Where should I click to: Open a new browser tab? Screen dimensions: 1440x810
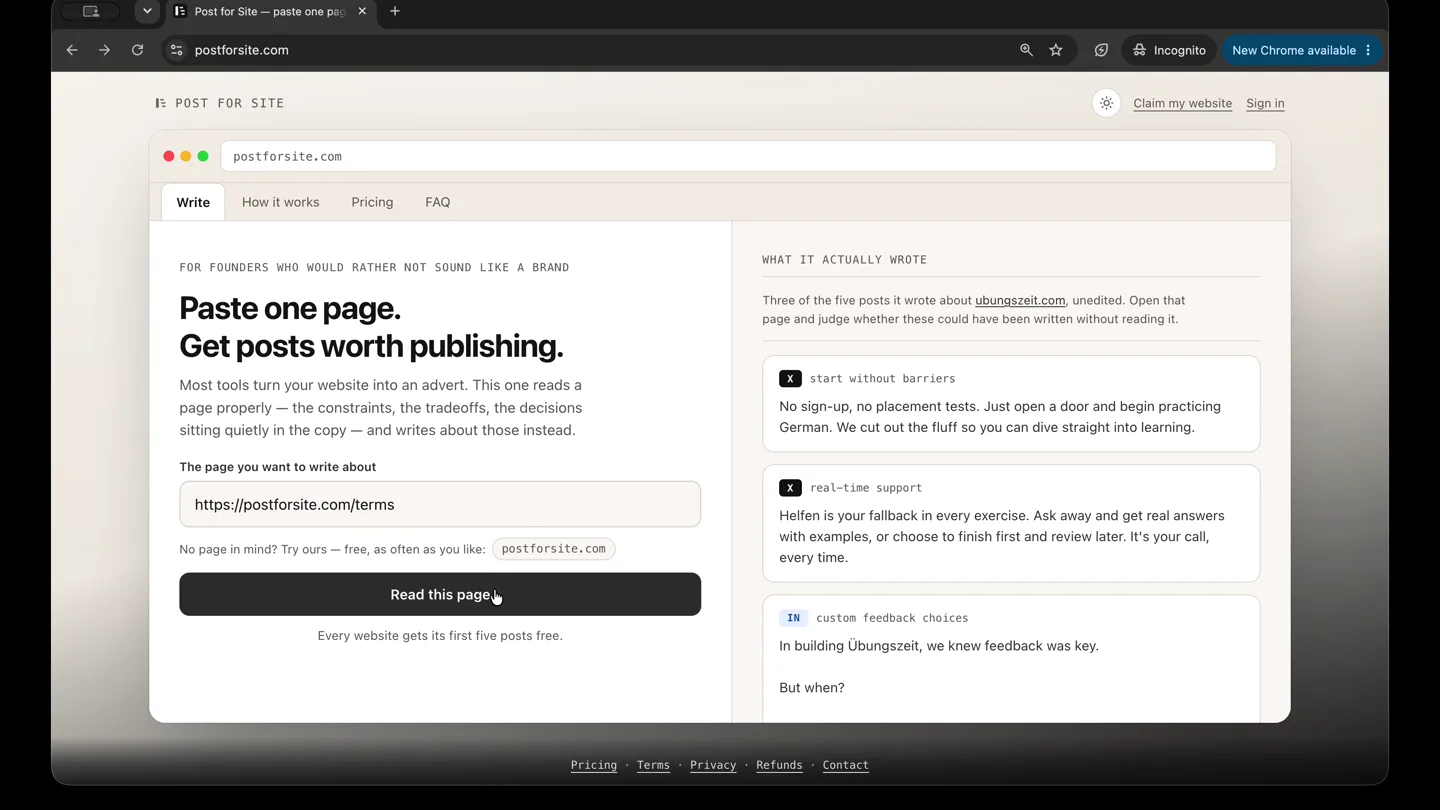[x=395, y=11]
